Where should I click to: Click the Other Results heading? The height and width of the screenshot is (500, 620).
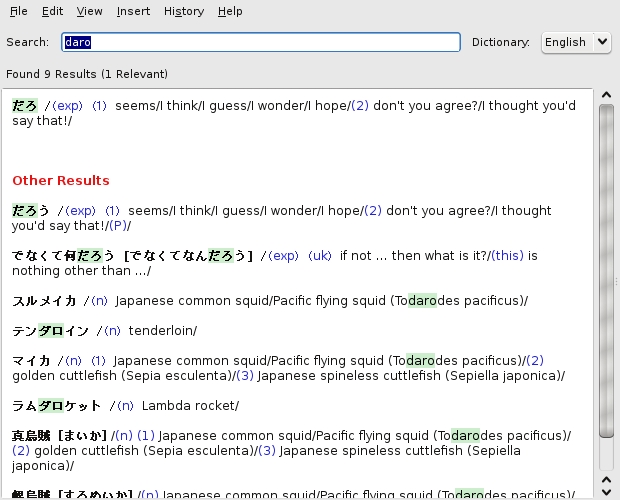coord(61,180)
